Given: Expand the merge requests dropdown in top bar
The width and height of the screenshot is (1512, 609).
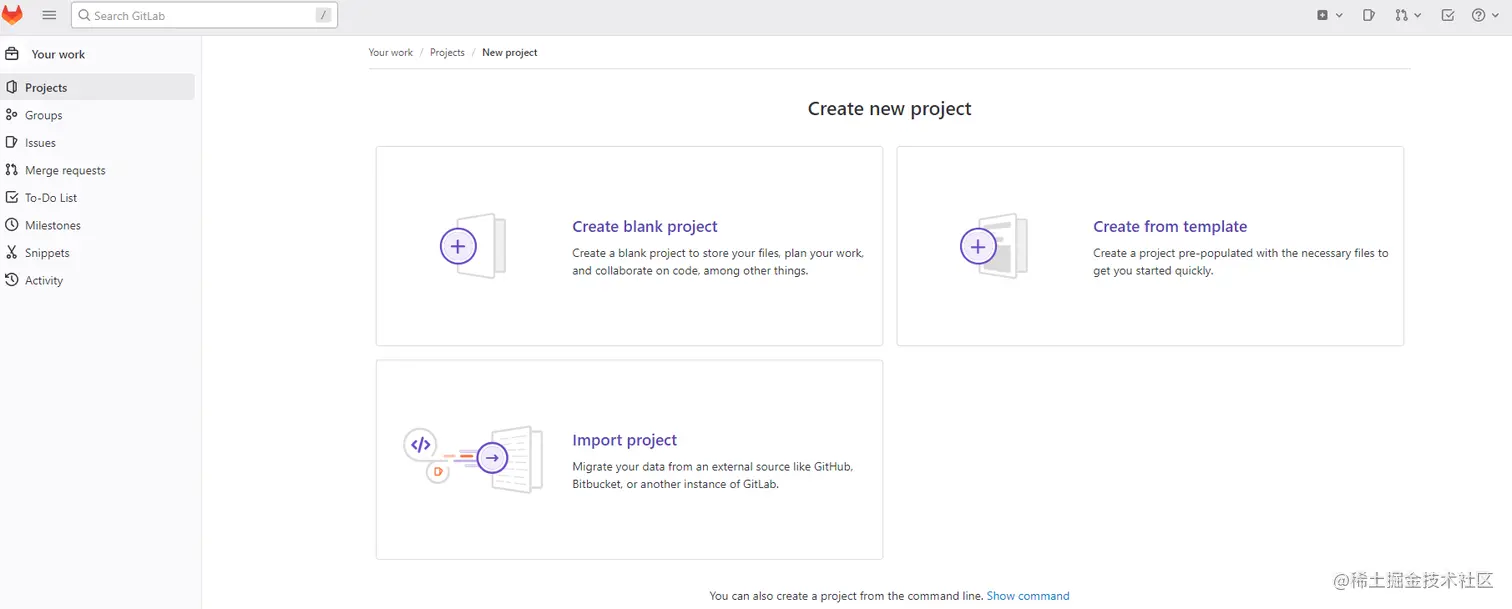Looking at the screenshot, I should click(1408, 15).
